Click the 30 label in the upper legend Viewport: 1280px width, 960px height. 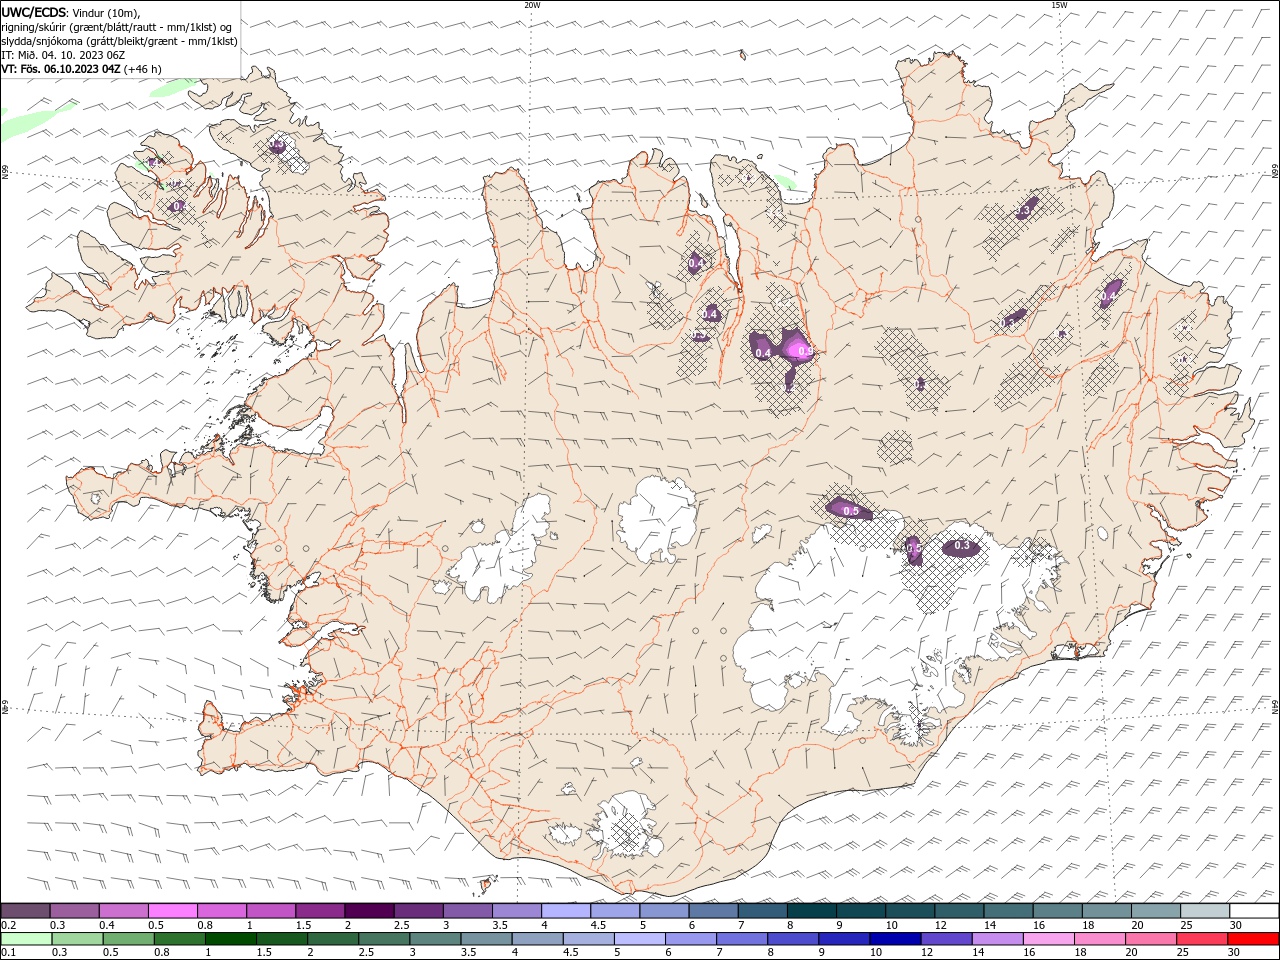click(1235, 925)
